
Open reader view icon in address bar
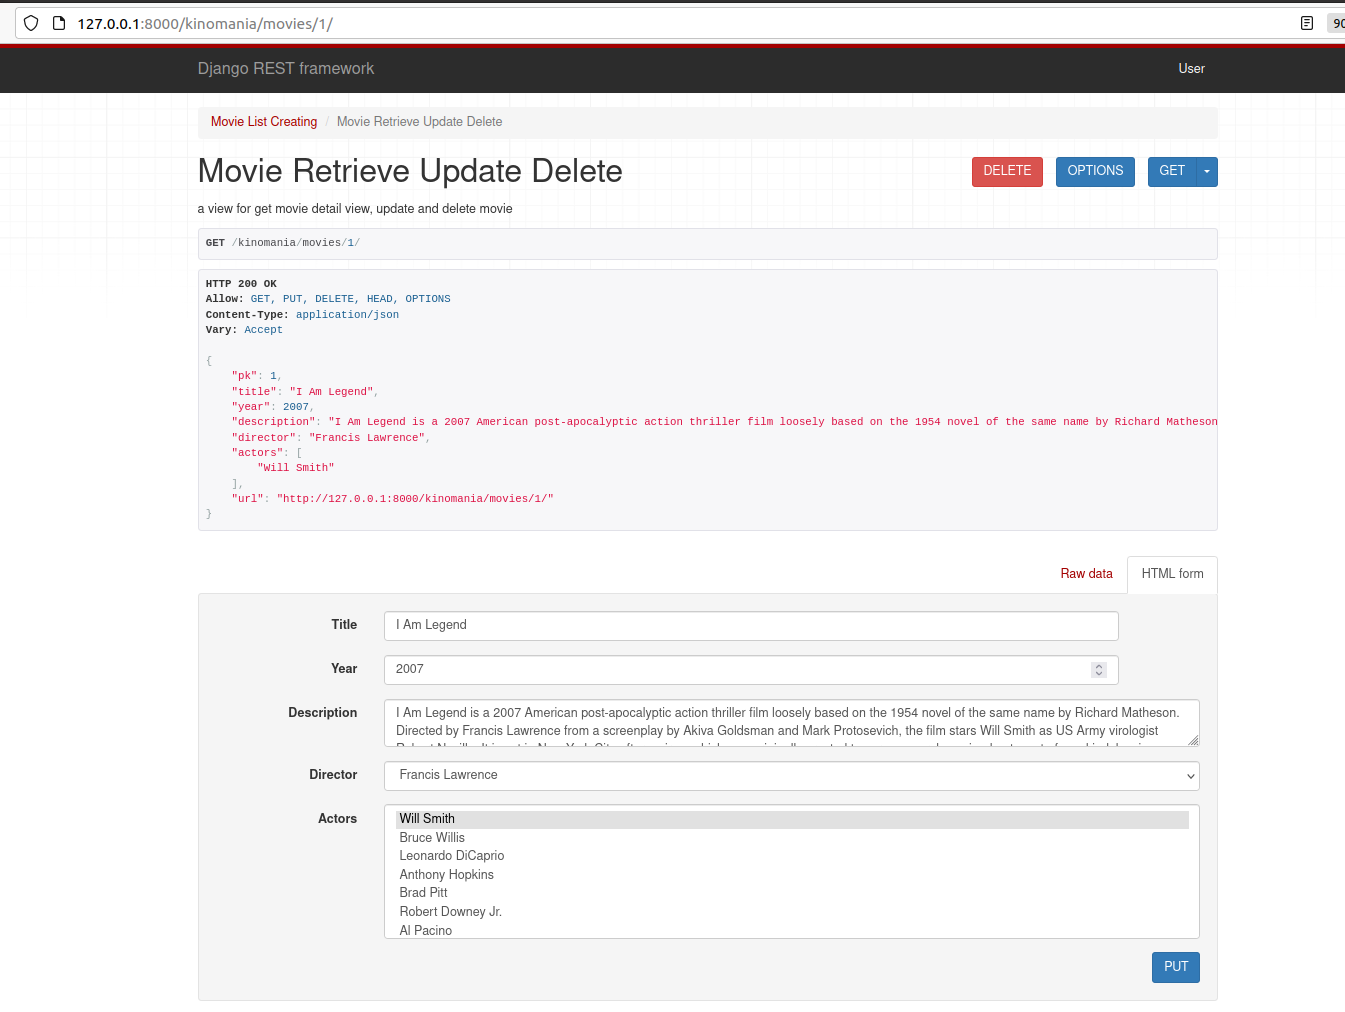tap(1306, 23)
